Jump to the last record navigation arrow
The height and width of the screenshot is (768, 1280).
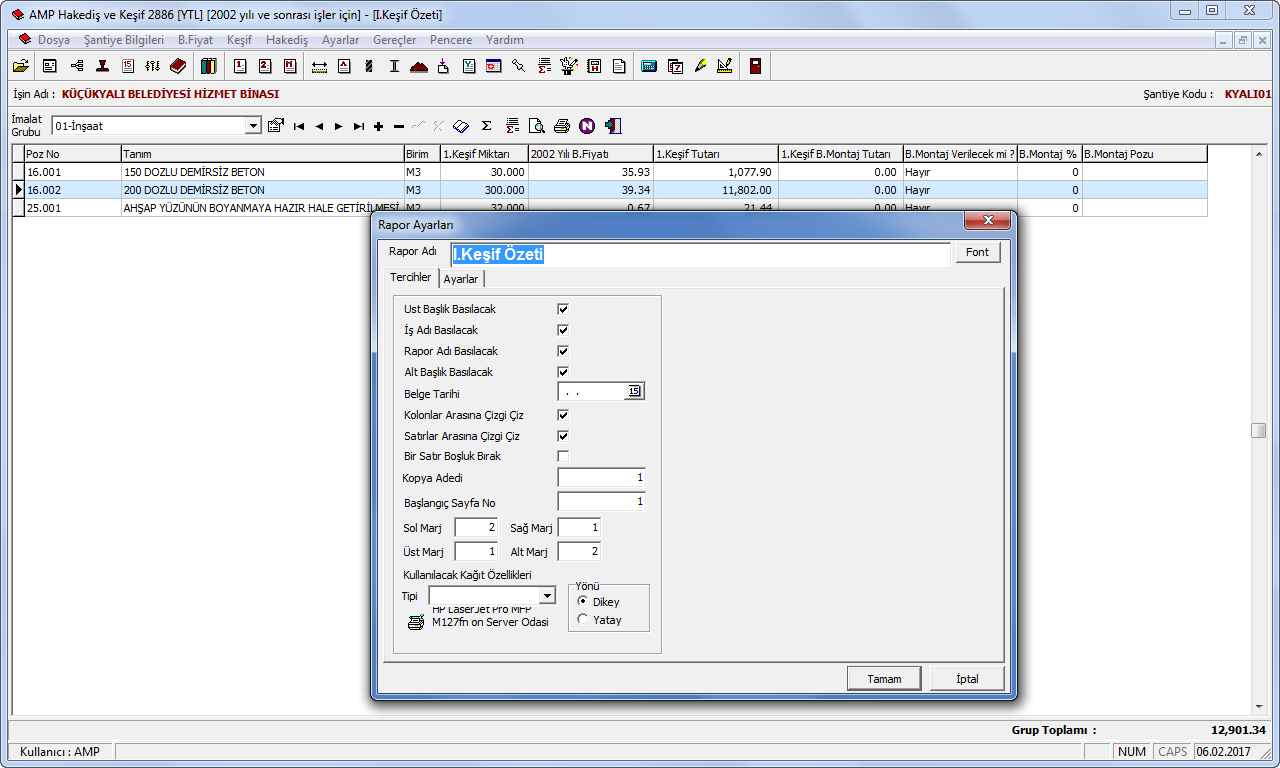[359, 126]
